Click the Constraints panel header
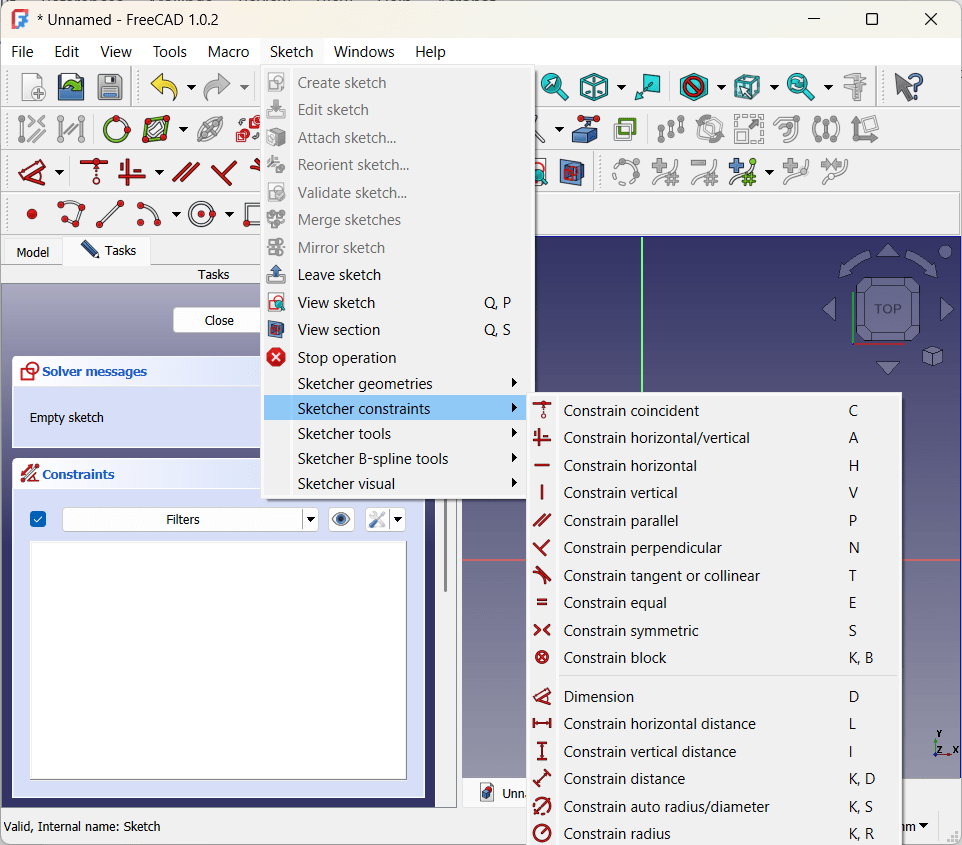The height and width of the screenshot is (845, 962). tap(138, 474)
